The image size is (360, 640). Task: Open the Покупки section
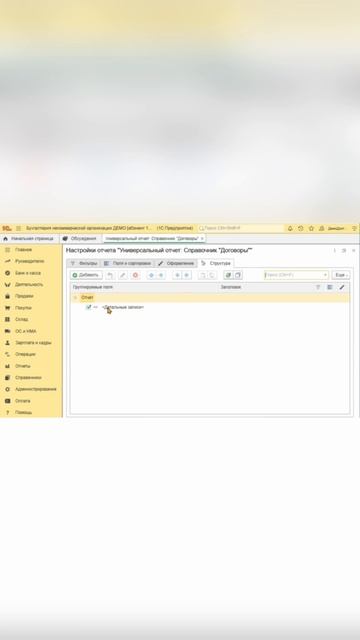pos(23,308)
